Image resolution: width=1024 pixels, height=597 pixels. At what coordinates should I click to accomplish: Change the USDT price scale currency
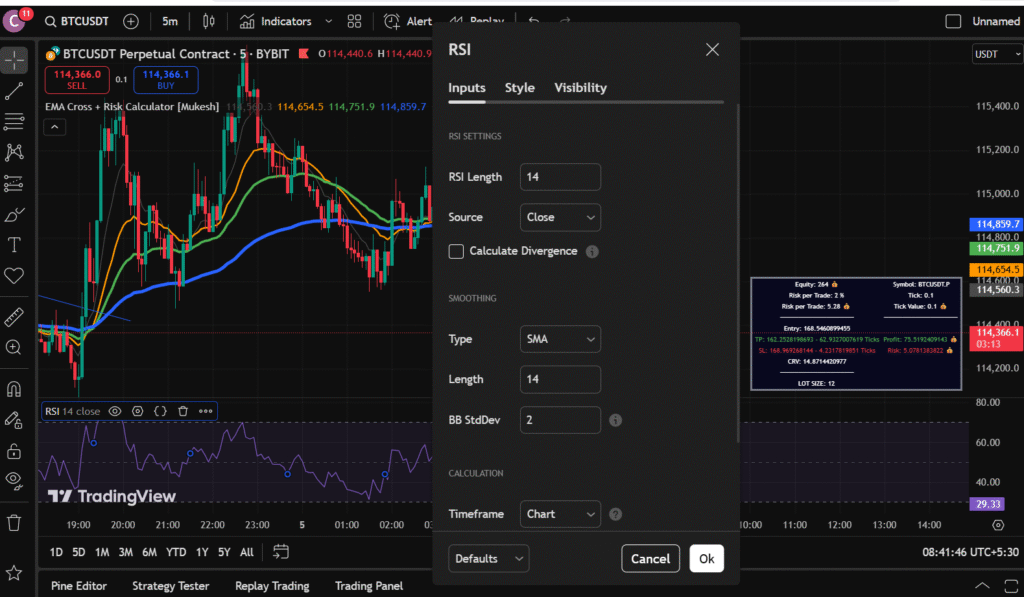tap(997, 54)
